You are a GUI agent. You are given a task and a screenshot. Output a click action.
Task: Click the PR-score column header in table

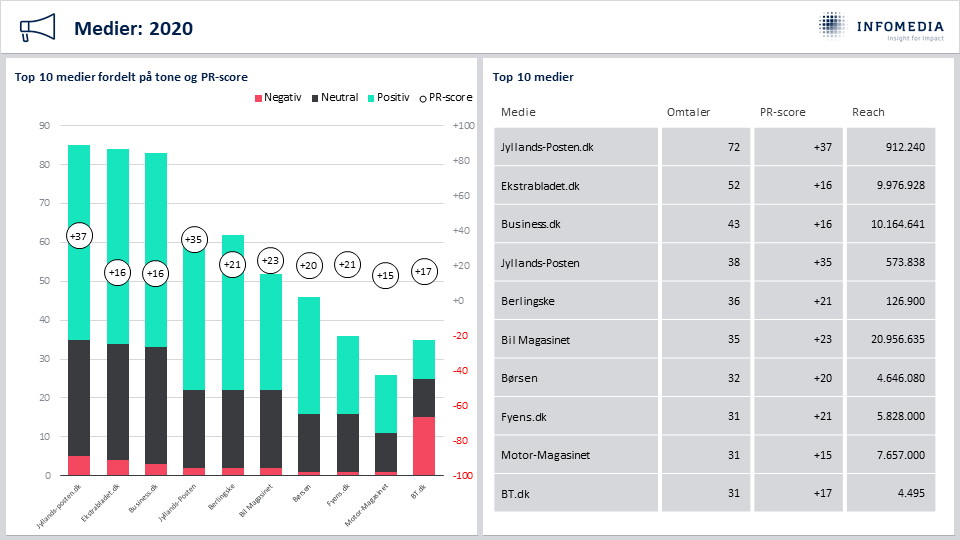pos(782,112)
